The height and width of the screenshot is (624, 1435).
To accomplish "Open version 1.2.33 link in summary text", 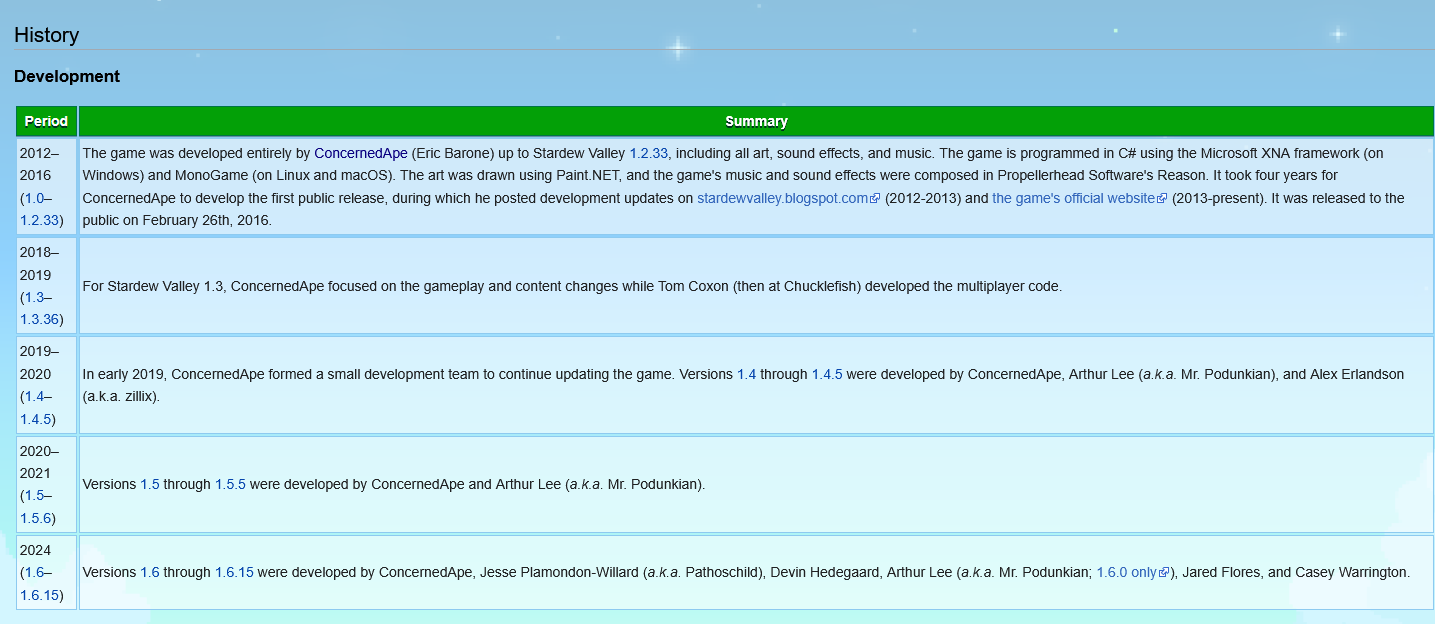I will click(x=648, y=153).
